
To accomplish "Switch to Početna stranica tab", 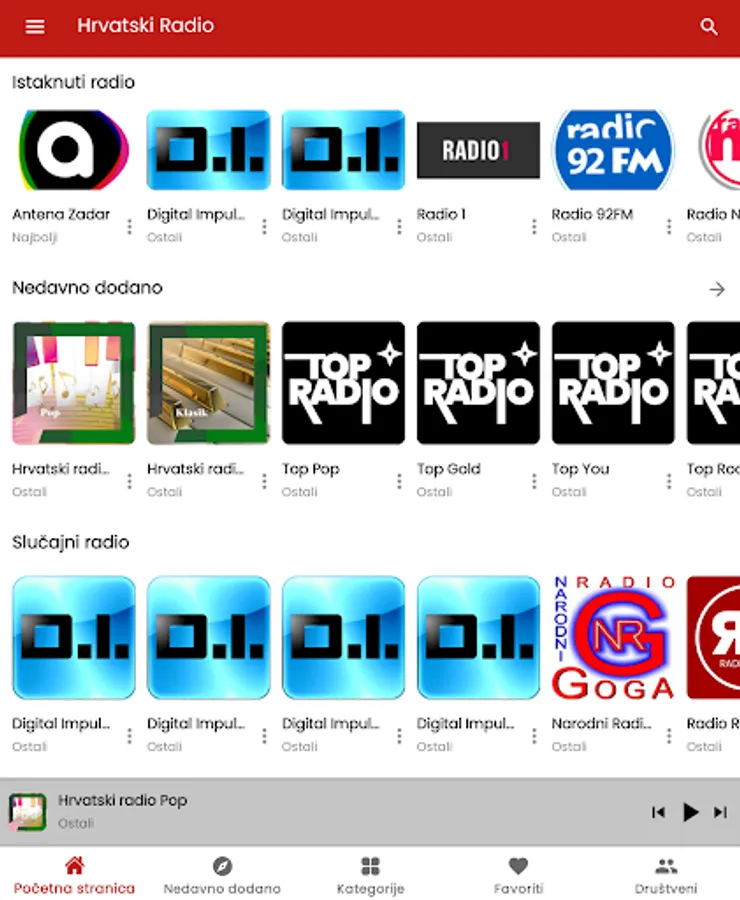I will 74,876.
